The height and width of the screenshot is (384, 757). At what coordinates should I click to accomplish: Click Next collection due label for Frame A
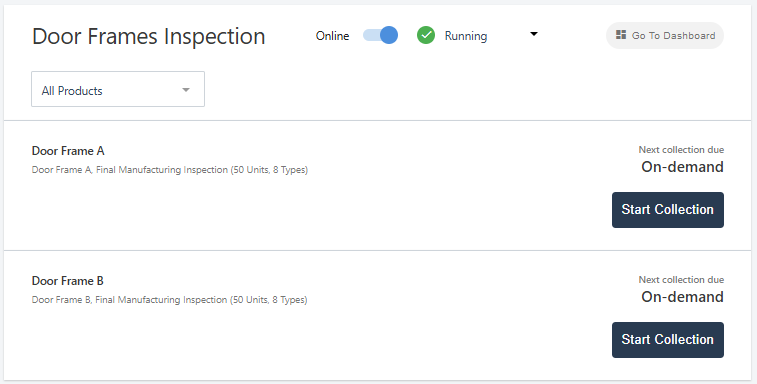coord(681,150)
